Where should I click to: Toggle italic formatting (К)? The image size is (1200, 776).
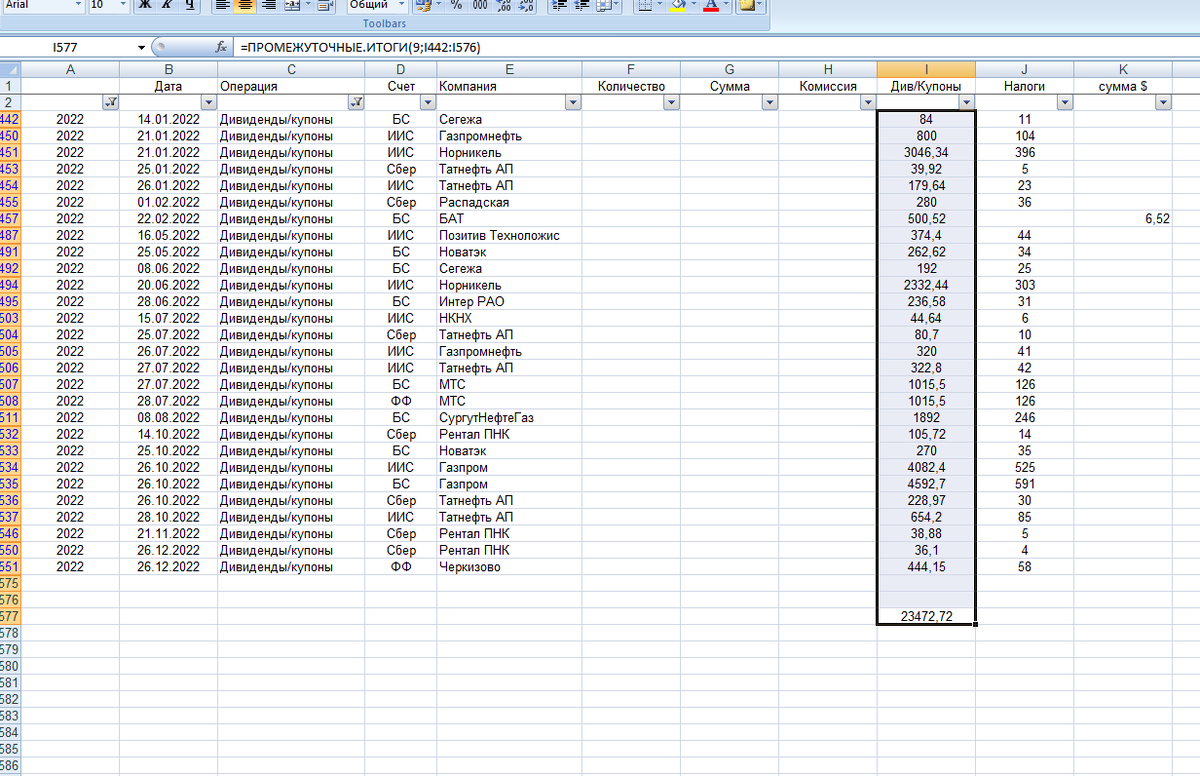(166, 5)
